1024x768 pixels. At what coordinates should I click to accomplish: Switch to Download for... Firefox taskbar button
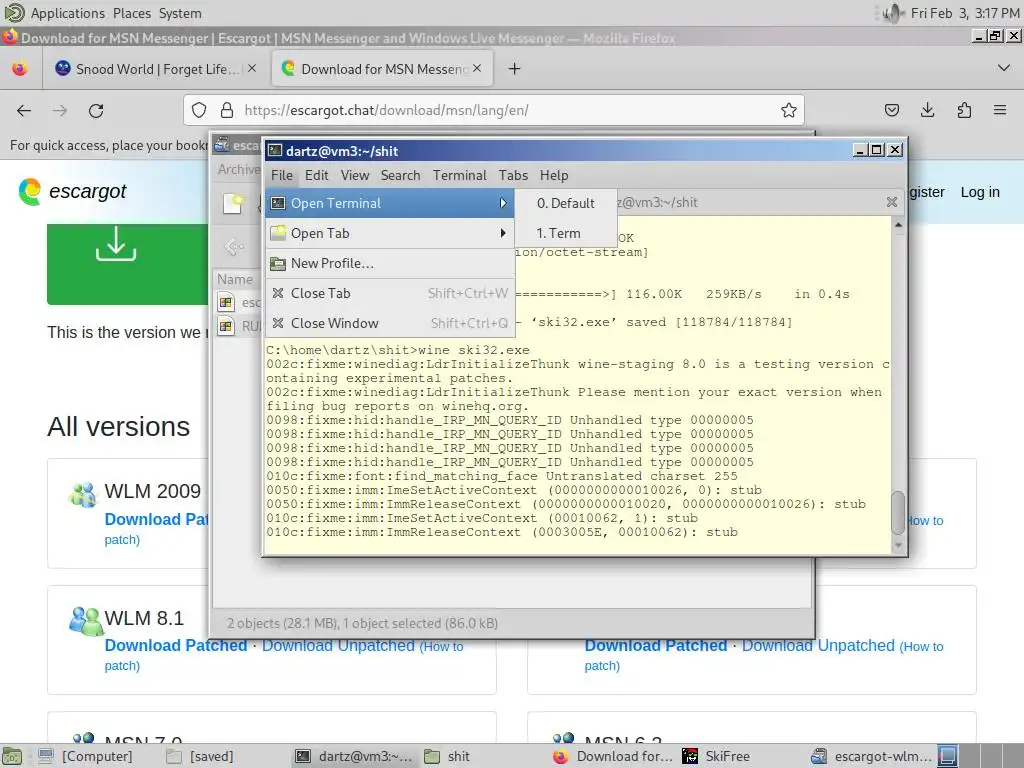click(x=613, y=756)
